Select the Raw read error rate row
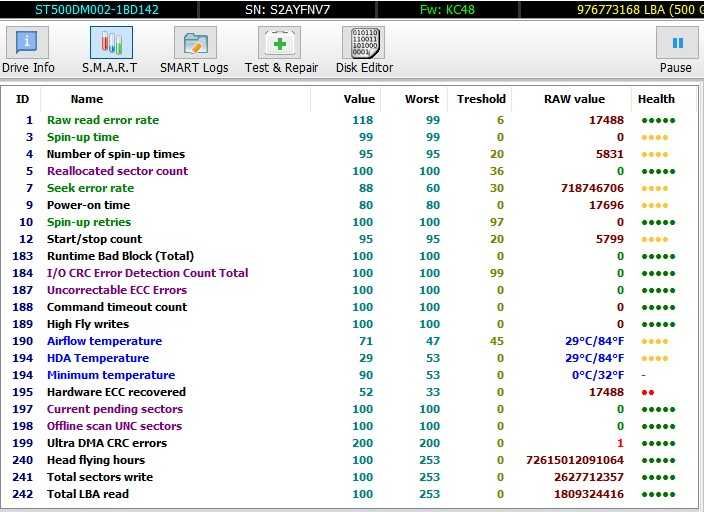Image resolution: width=704 pixels, height=512 pixels. [x=349, y=120]
